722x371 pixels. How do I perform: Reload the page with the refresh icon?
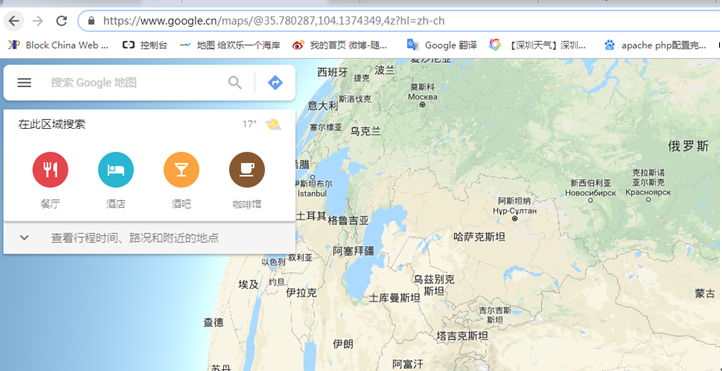(x=61, y=21)
